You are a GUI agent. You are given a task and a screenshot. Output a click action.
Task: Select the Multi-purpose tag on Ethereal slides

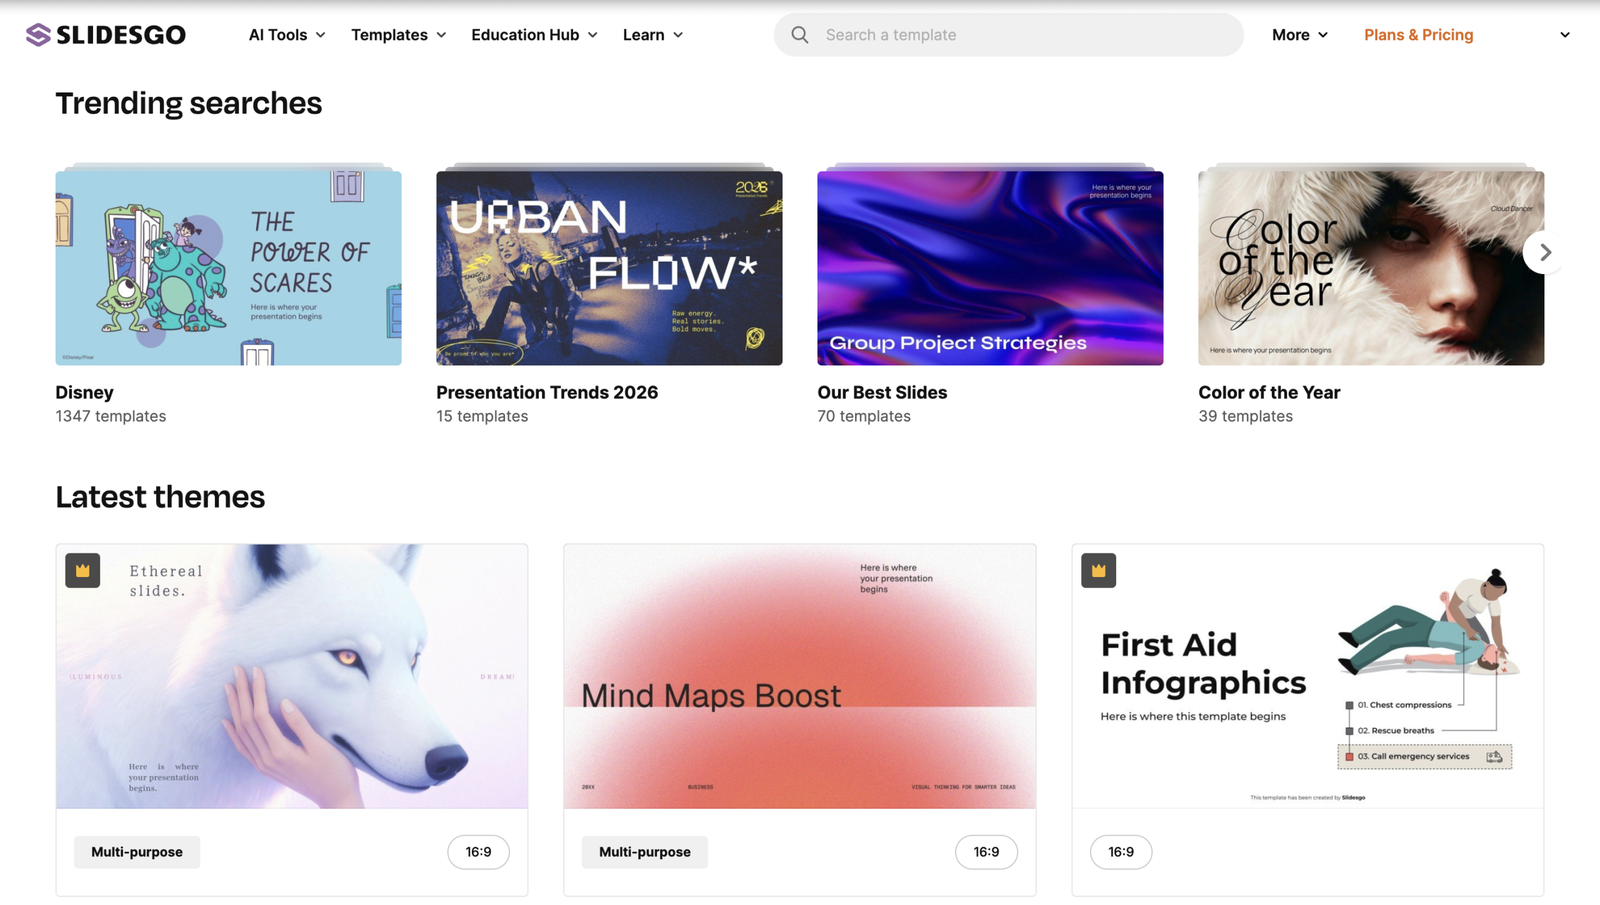(136, 852)
